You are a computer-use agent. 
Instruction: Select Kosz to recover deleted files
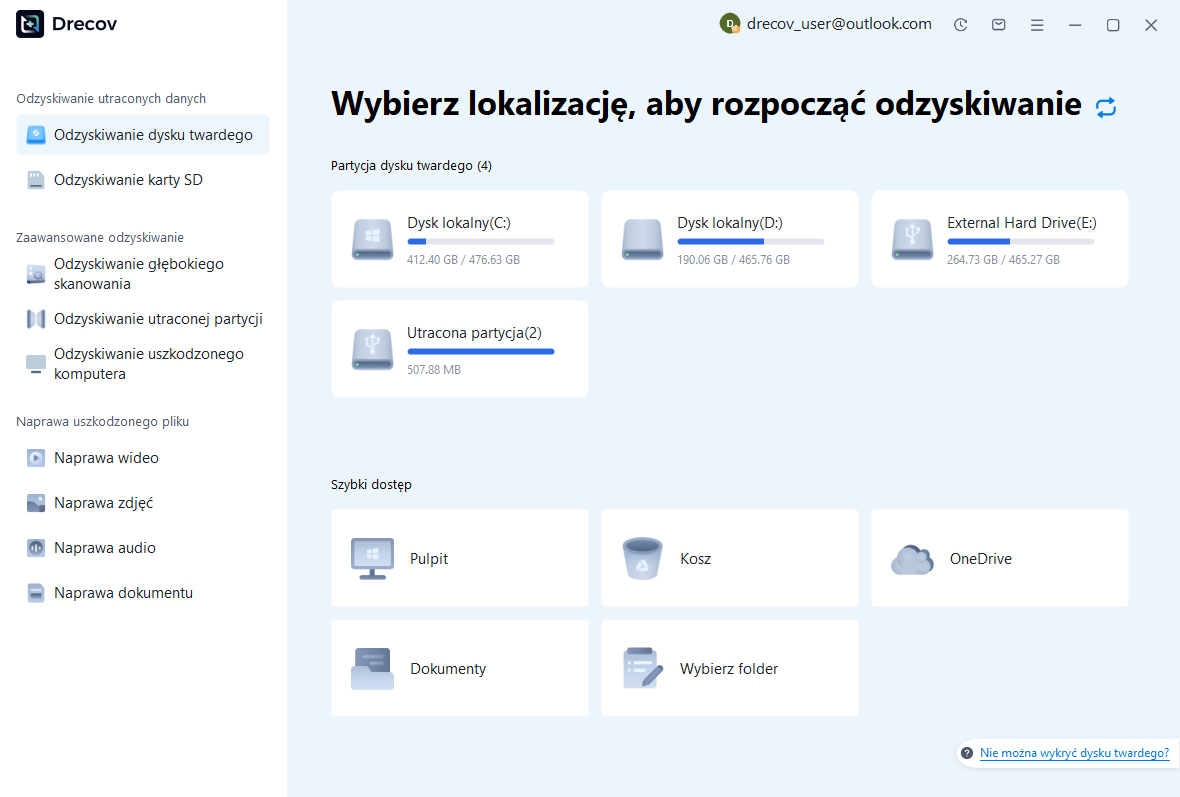pos(729,558)
